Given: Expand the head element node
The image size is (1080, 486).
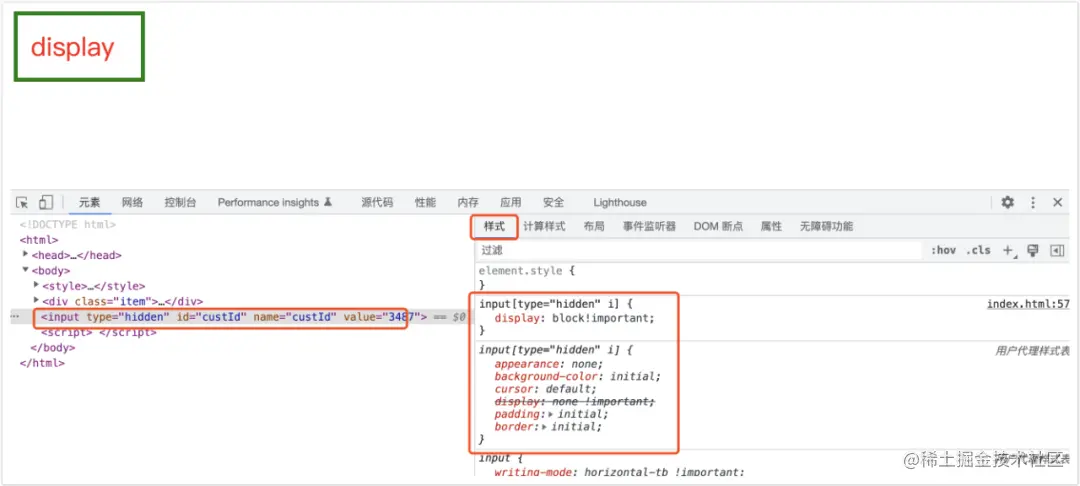Looking at the screenshot, I should pos(25,255).
